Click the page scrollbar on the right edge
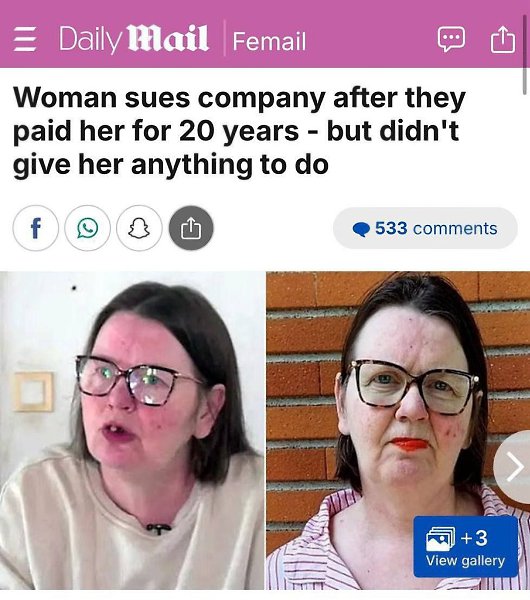 tap(525, 54)
